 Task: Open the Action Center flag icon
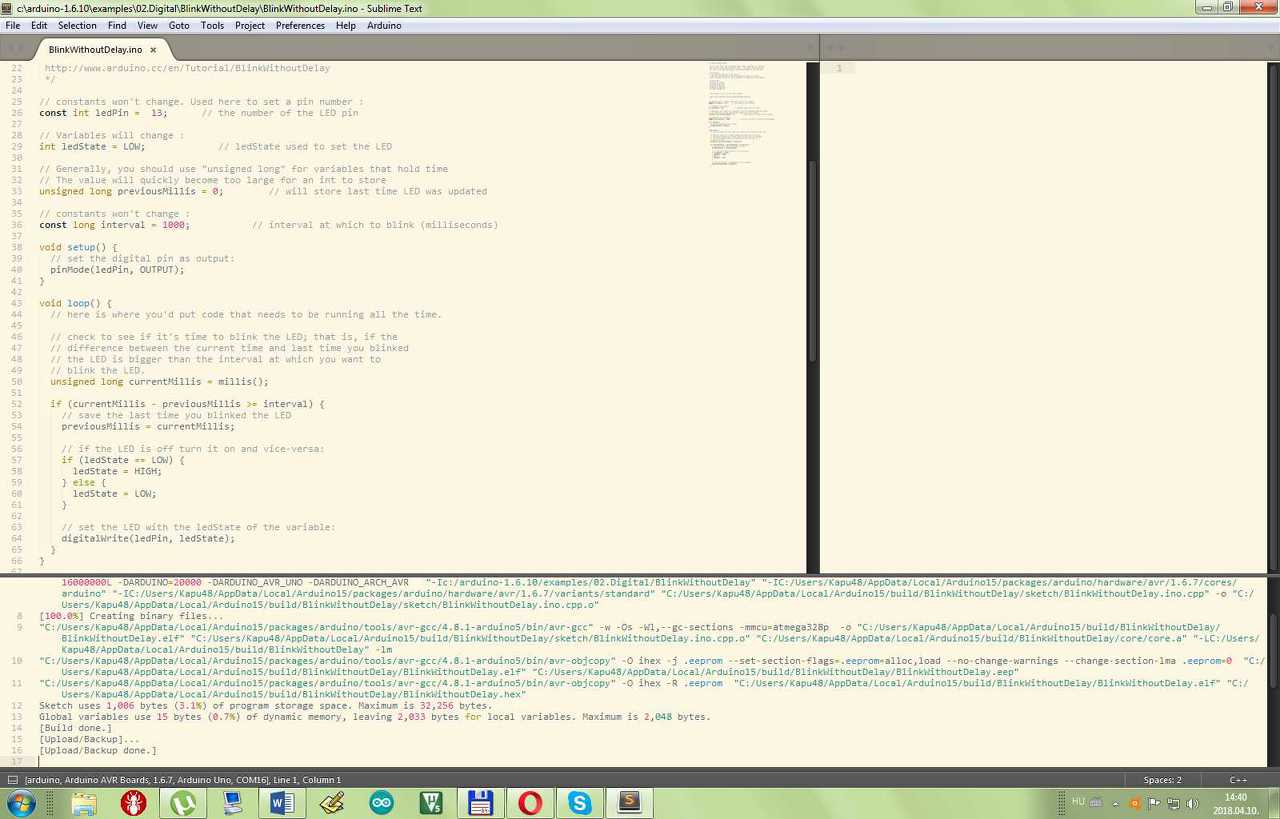1154,803
